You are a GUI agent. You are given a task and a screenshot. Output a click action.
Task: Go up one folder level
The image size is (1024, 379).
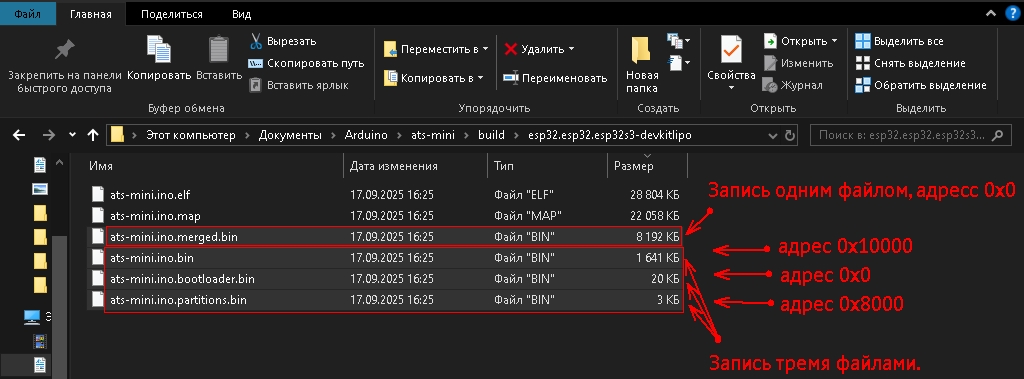[x=93, y=135]
